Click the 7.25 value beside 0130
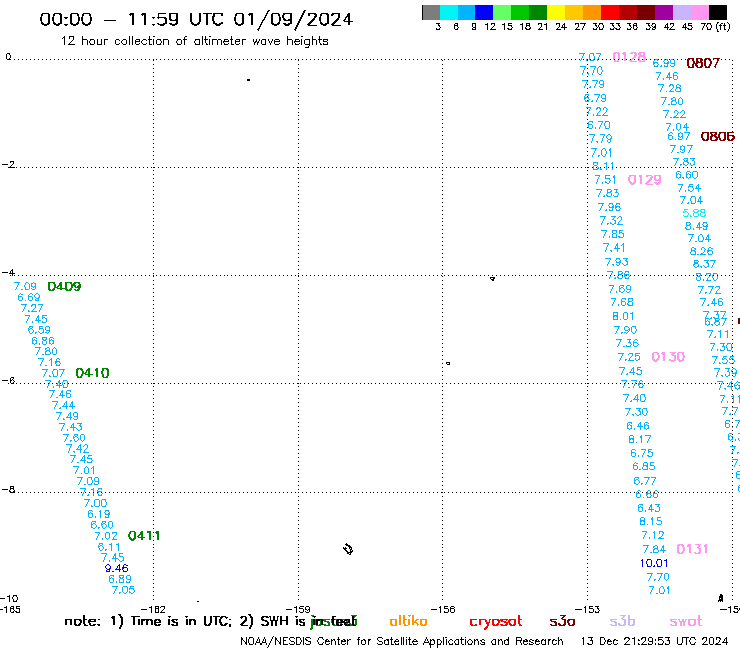The width and height of the screenshot is (740, 650). click(629, 357)
